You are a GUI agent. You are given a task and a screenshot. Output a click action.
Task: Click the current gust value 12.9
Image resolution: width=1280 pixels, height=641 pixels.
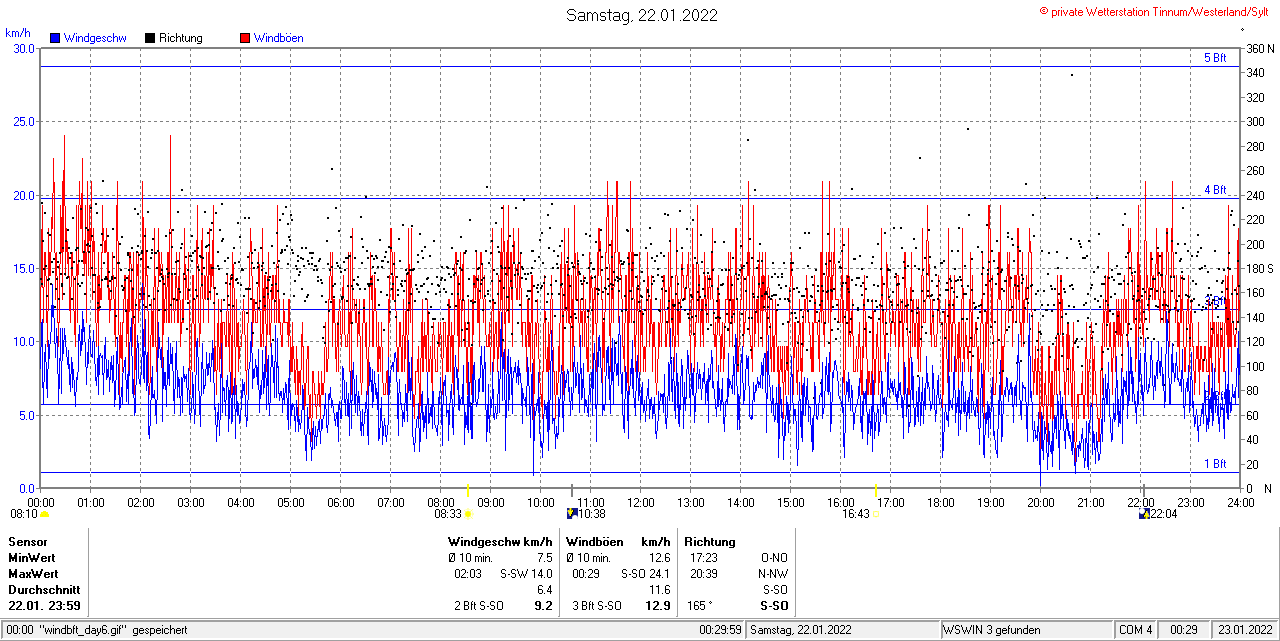click(659, 606)
